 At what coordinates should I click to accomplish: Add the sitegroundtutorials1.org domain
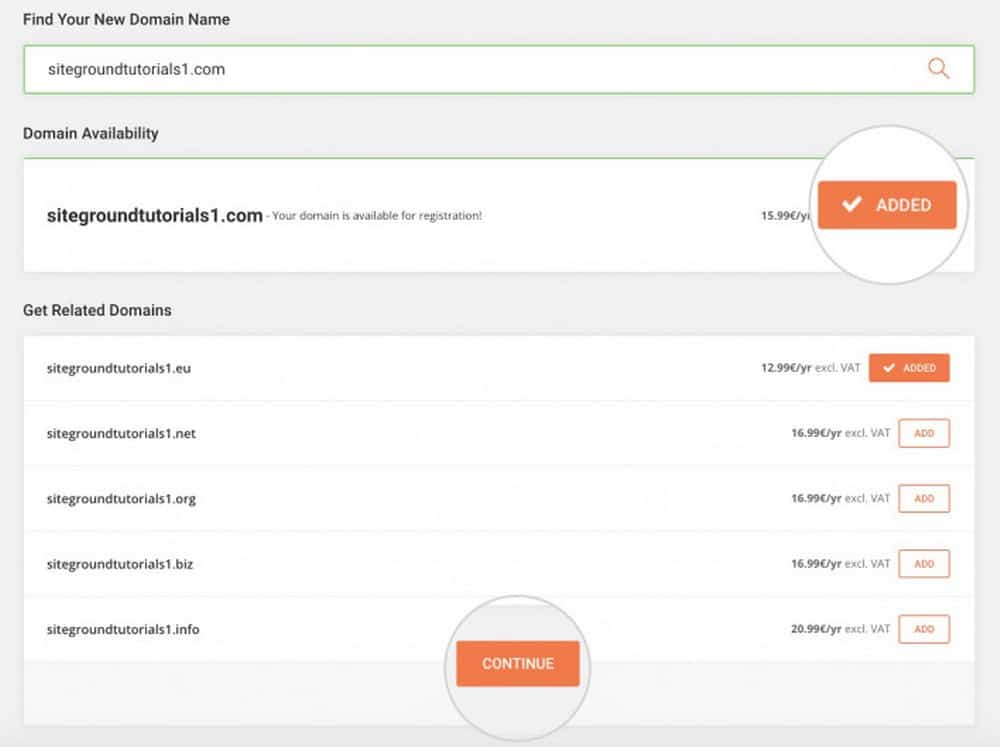924,498
